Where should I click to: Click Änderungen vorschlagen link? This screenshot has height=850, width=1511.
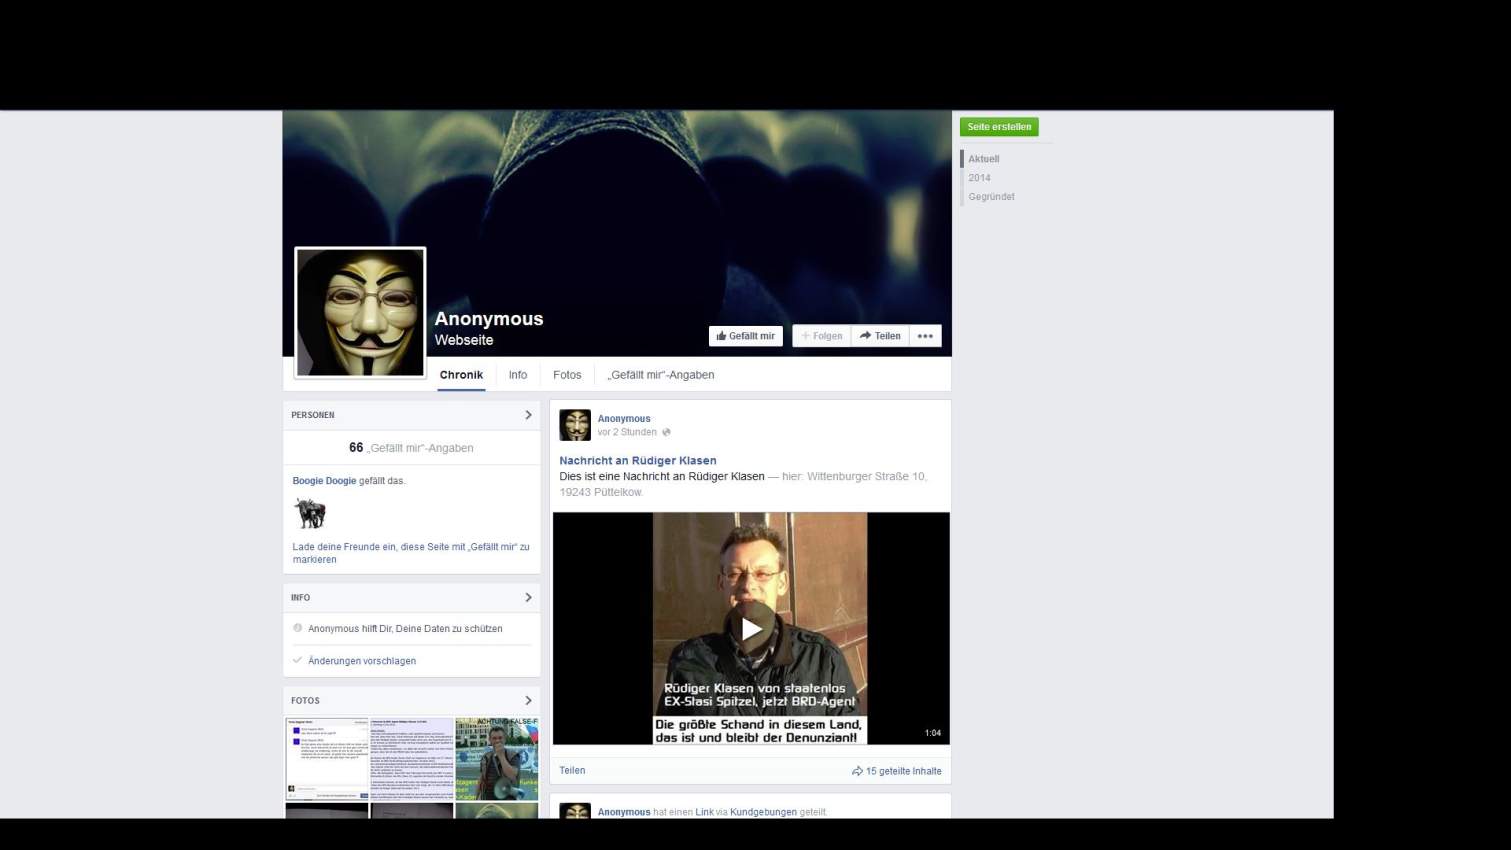[362, 661]
